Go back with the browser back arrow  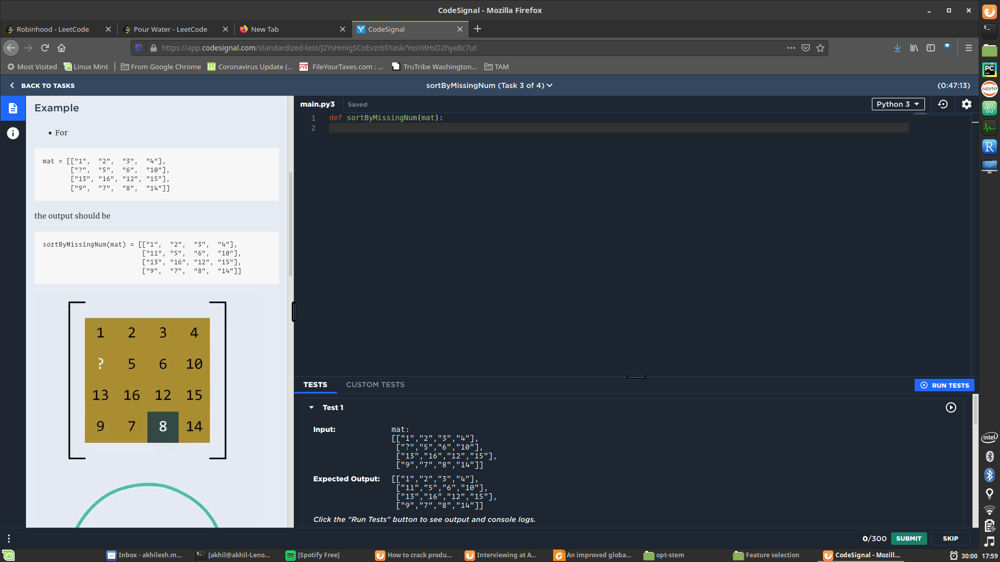pos(11,48)
